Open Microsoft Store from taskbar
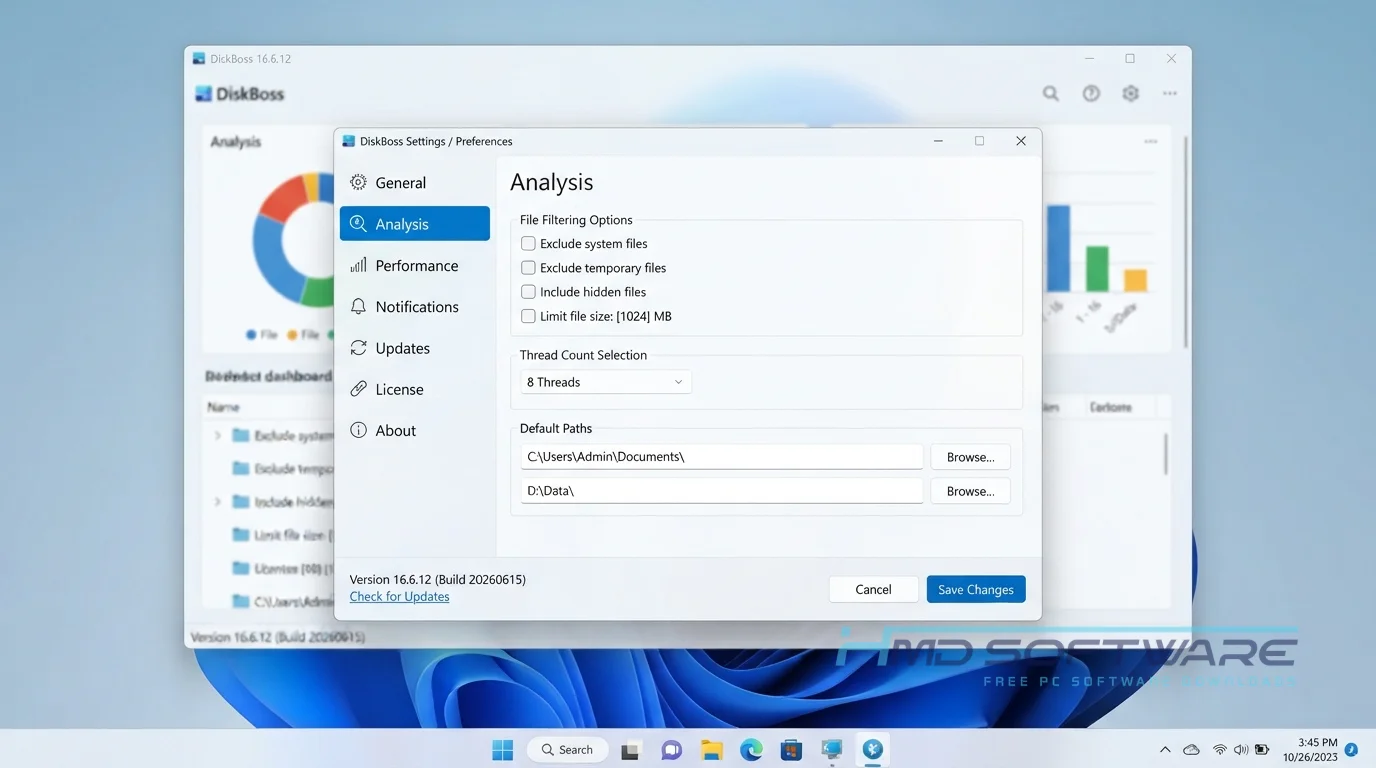Viewport: 1376px width, 768px height. pos(791,750)
